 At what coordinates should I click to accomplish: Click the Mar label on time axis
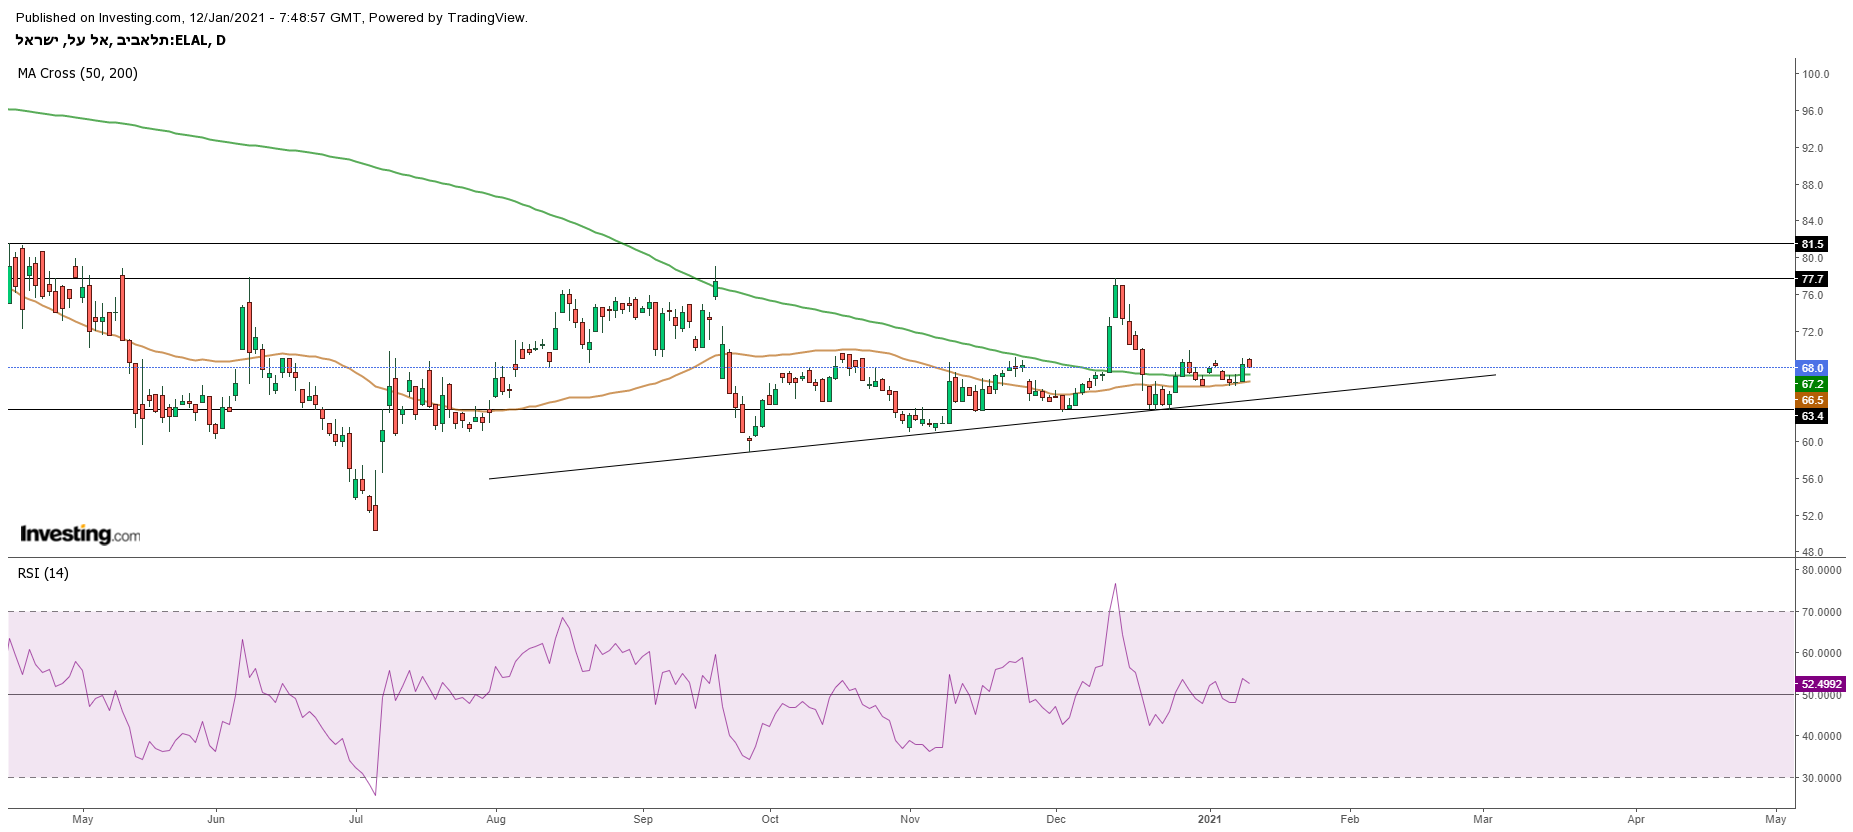tap(1483, 819)
